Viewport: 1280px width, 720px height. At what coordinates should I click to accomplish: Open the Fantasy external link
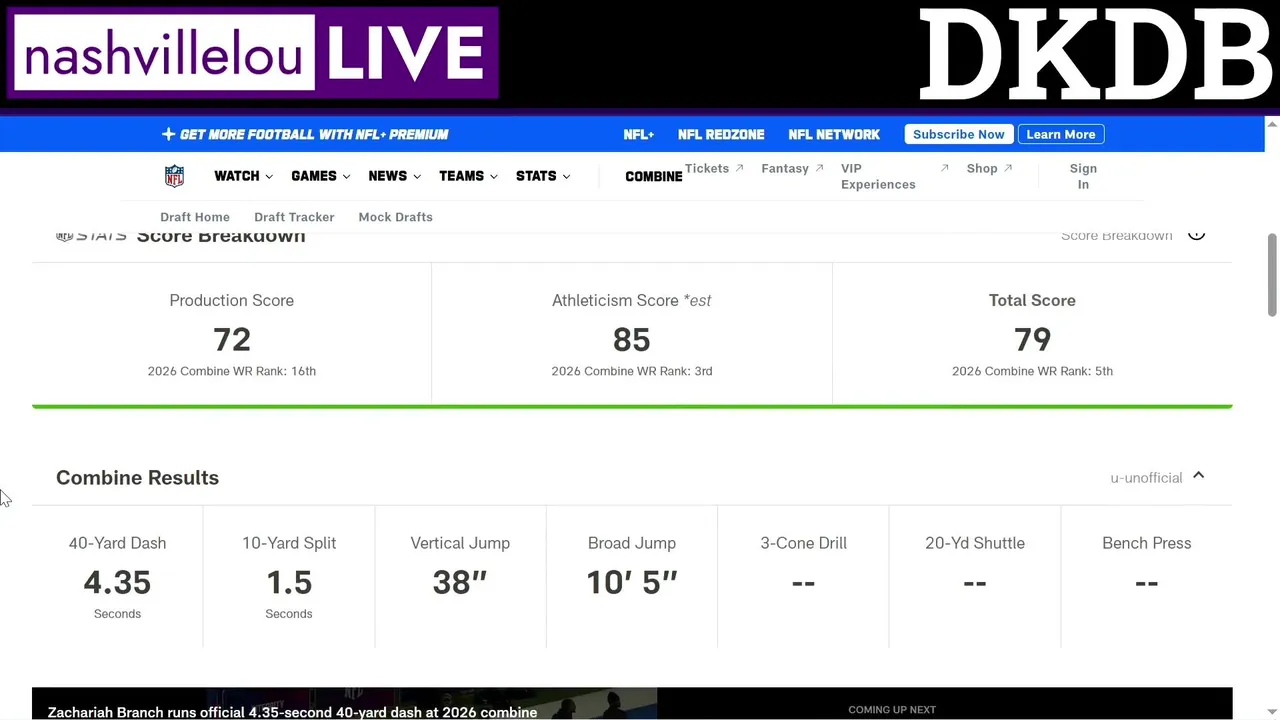point(792,168)
